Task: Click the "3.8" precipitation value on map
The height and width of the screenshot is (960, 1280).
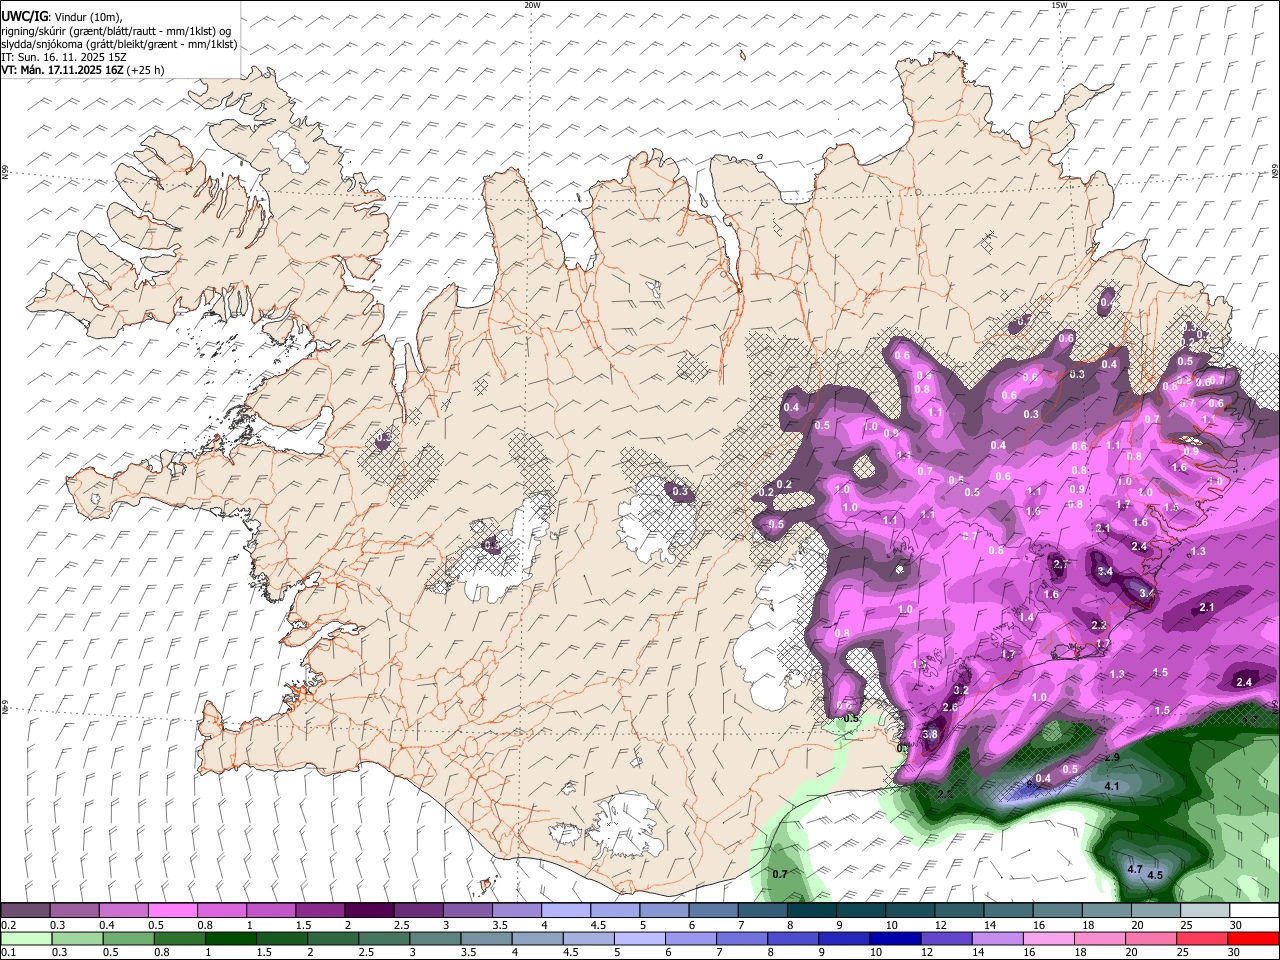Action: pyautogui.click(x=930, y=734)
